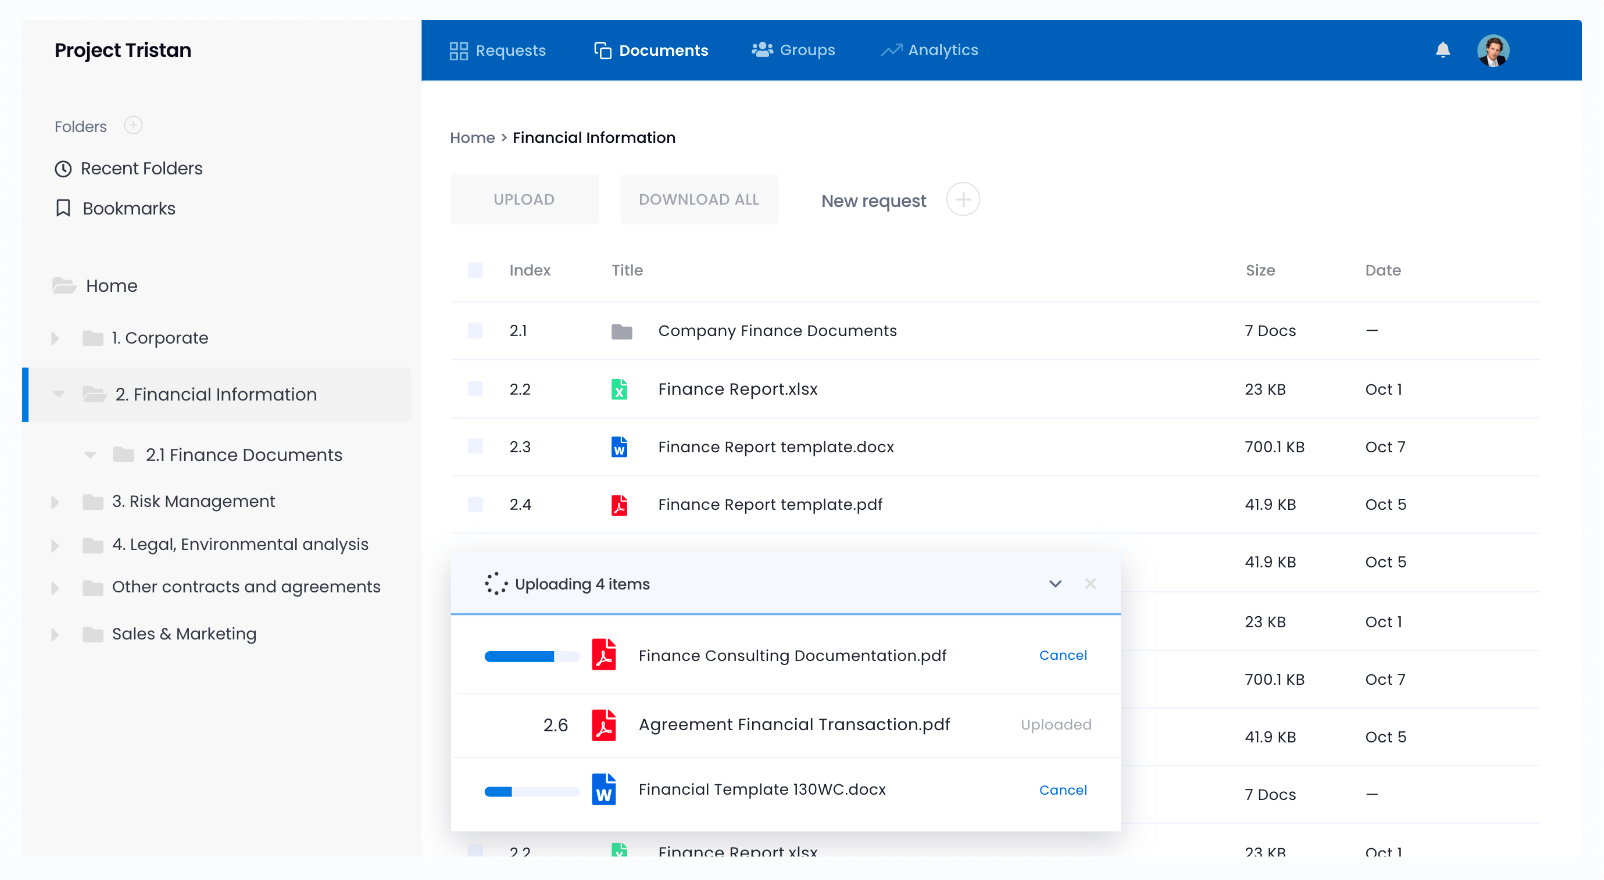Select the checkbox for row 2.4
The height and width of the screenshot is (880, 1604).
pyautogui.click(x=475, y=505)
